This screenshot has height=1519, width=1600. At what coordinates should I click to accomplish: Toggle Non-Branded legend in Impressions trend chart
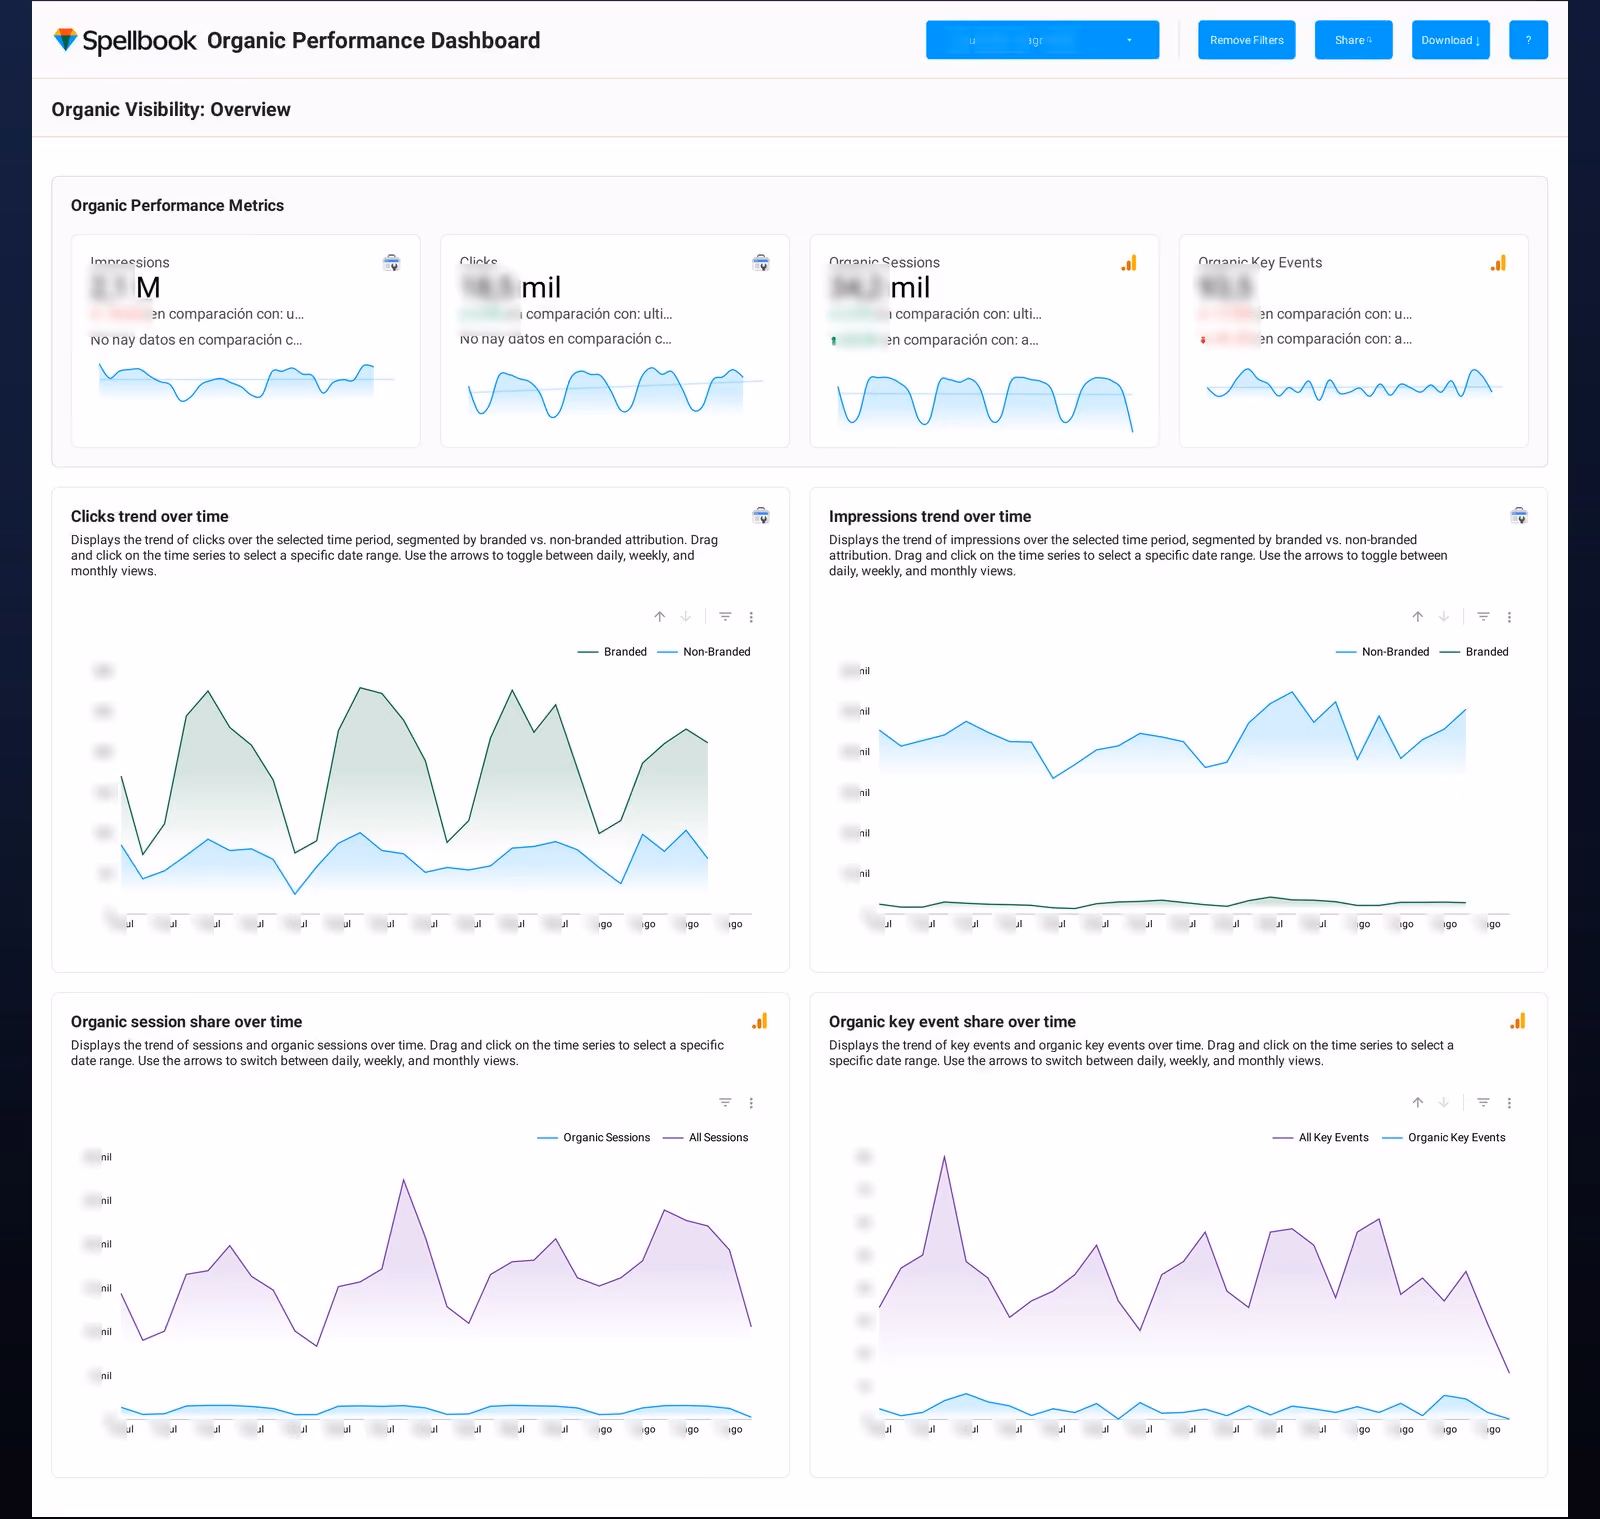(1383, 652)
